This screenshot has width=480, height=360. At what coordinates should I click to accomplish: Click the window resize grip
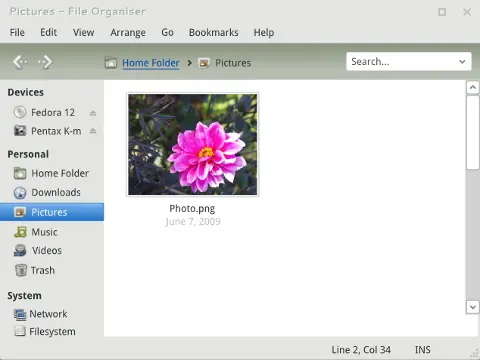pyautogui.click(x=475, y=354)
